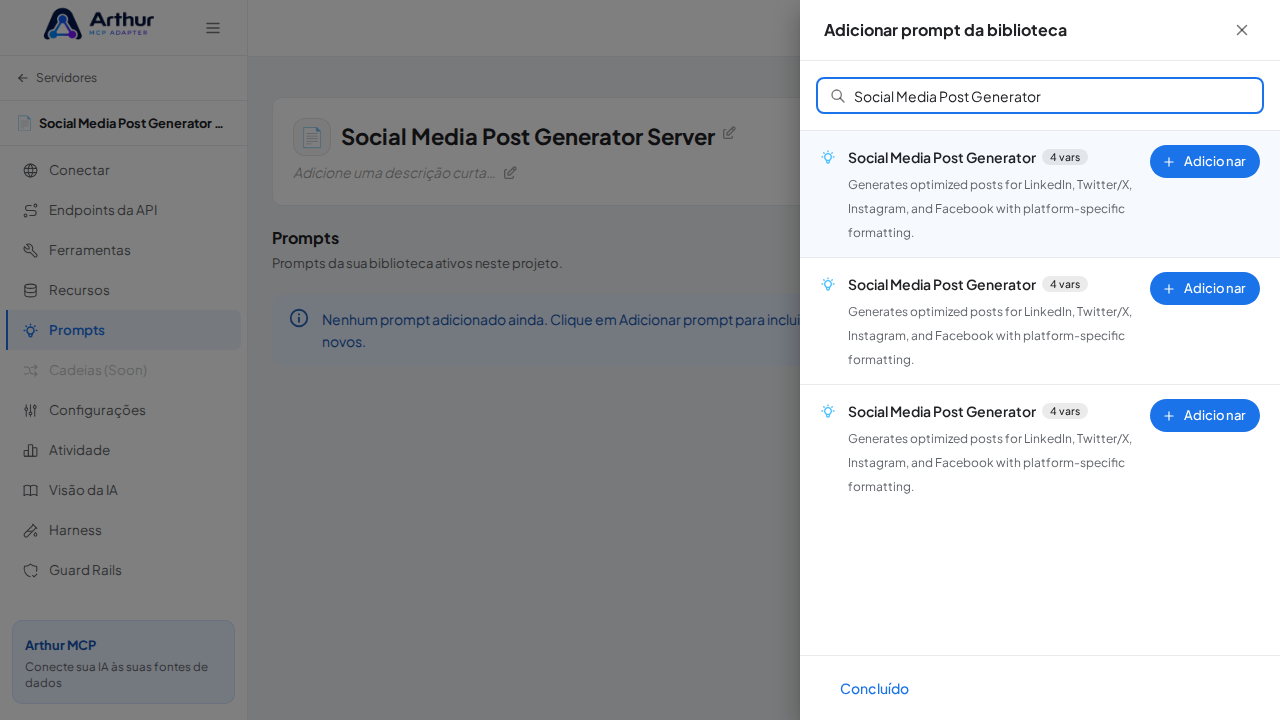Click the shield icon next to Guard Rails

point(30,570)
